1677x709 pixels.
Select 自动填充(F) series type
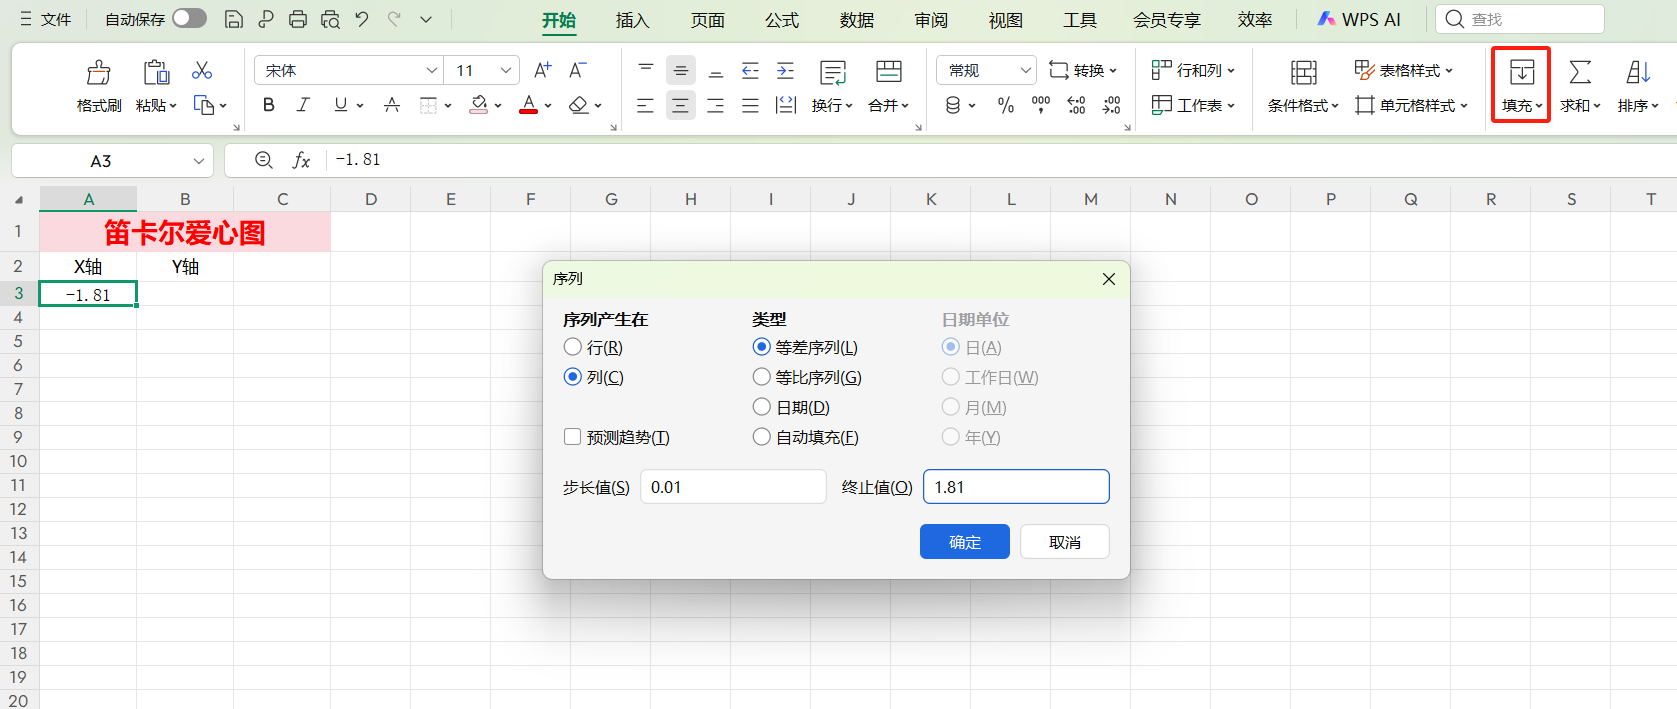[761, 437]
